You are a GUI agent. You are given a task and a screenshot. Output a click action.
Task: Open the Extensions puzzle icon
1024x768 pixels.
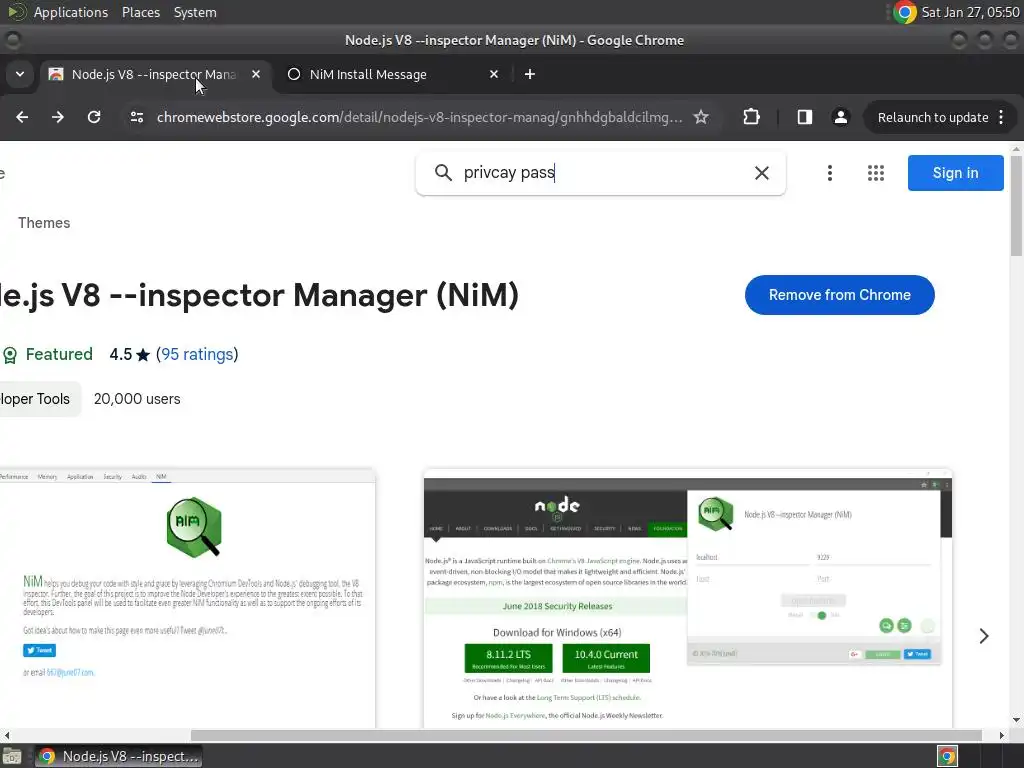pos(751,117)
